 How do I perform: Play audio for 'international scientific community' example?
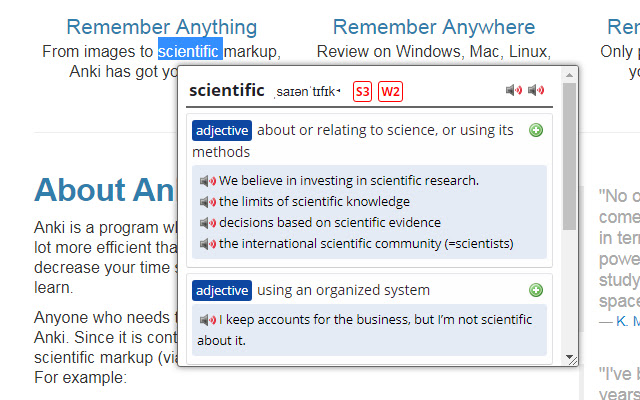point(208,244)
